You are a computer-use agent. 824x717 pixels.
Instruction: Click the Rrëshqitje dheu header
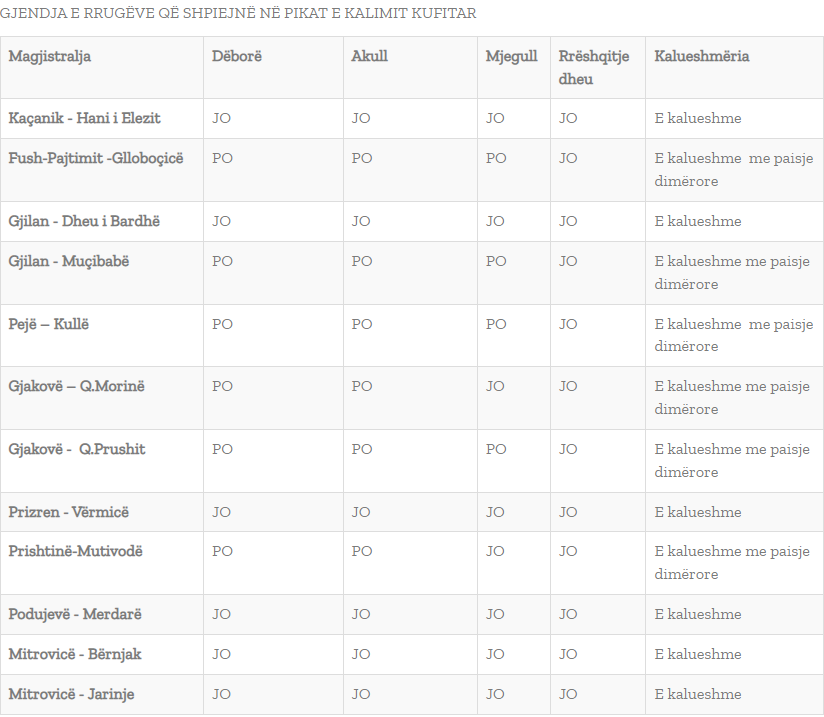pyautogui.click(x=594, y=67)
